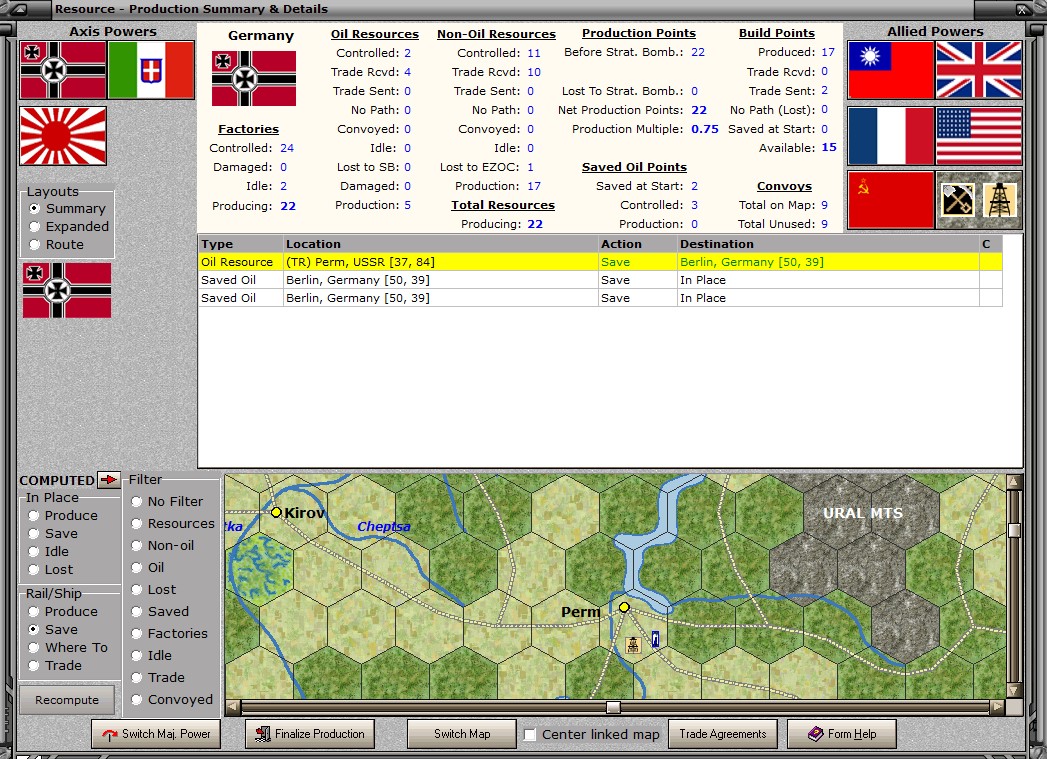Select the Japan rising sun flag
Image resolution: width=1047 pixels, height=759 pixels.
63,136
